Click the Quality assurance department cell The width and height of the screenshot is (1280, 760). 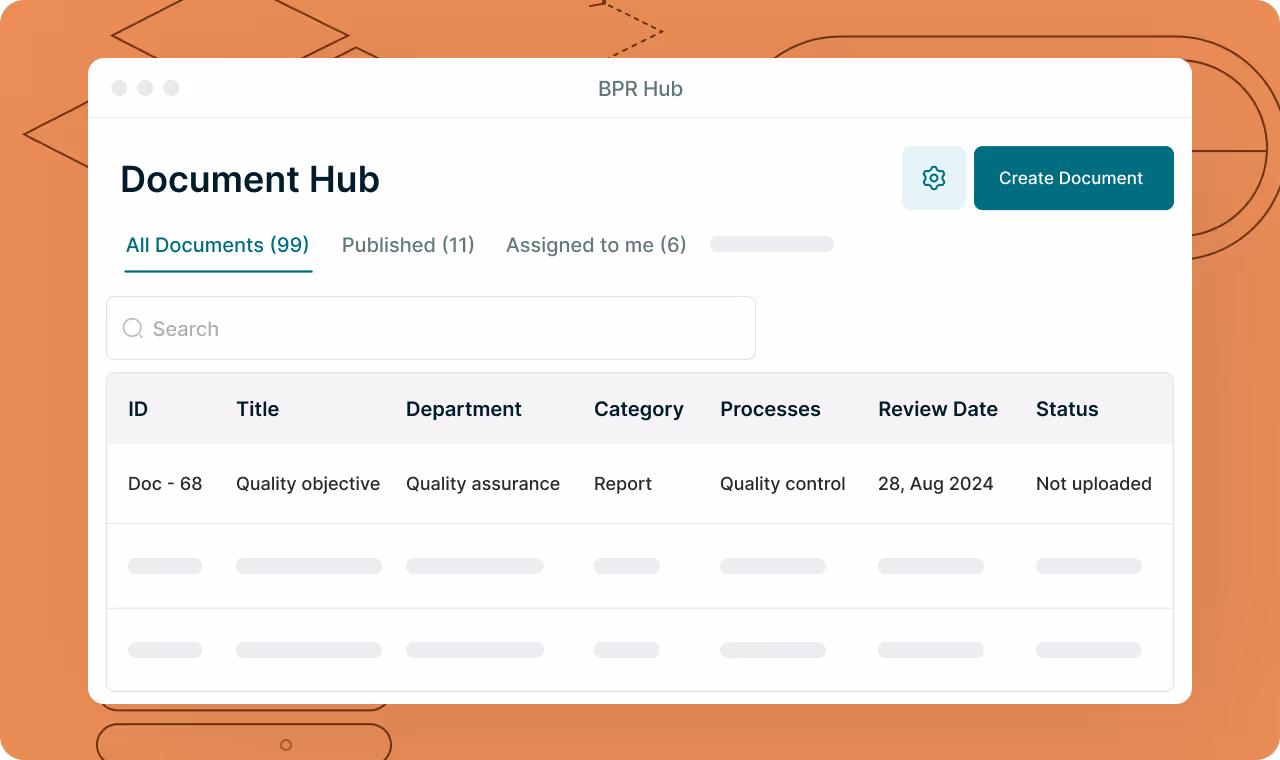[483, 484]
